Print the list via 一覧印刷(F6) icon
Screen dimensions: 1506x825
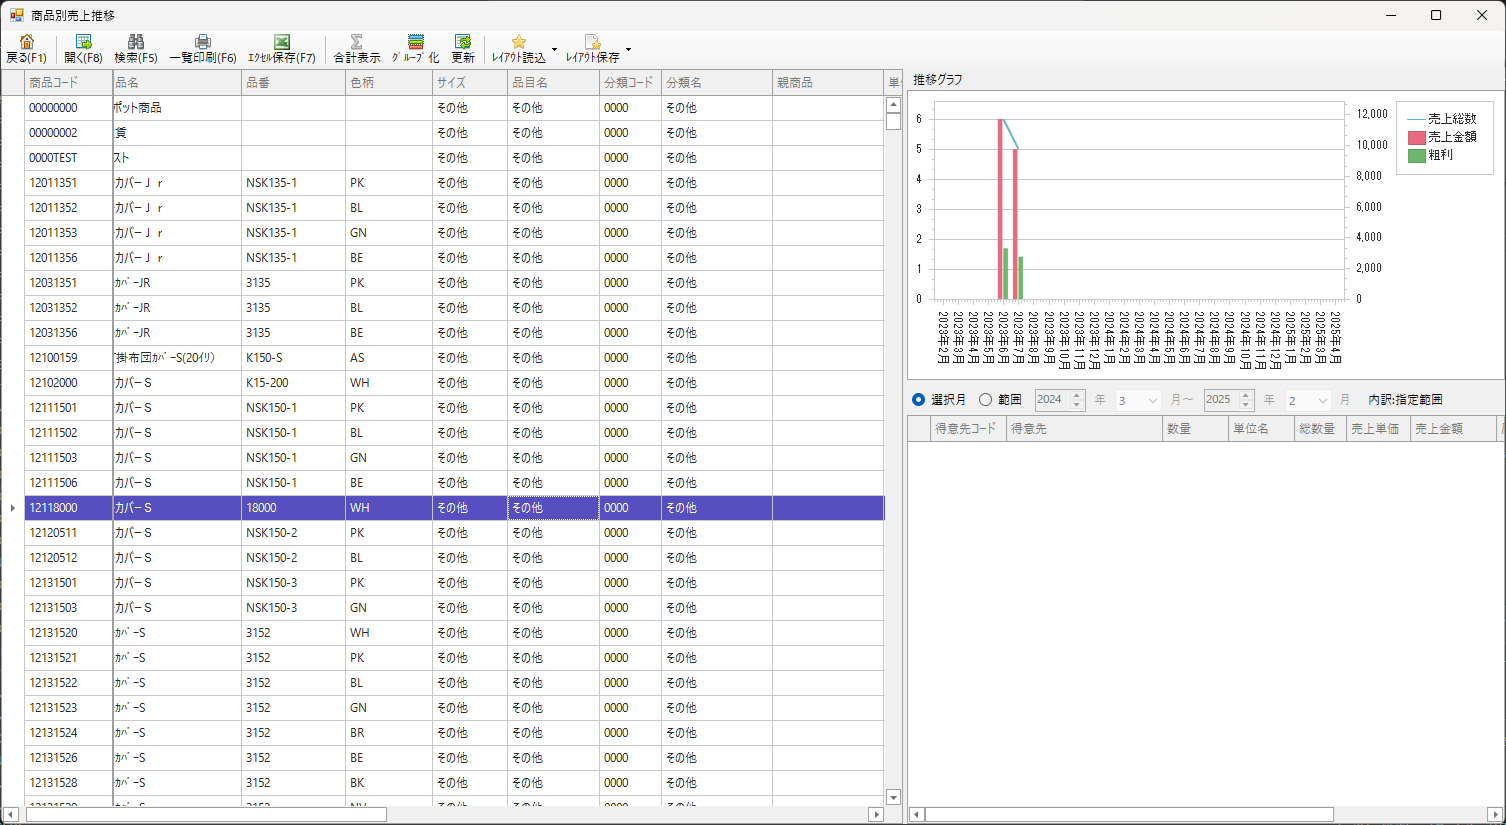[x=202, y=42]
